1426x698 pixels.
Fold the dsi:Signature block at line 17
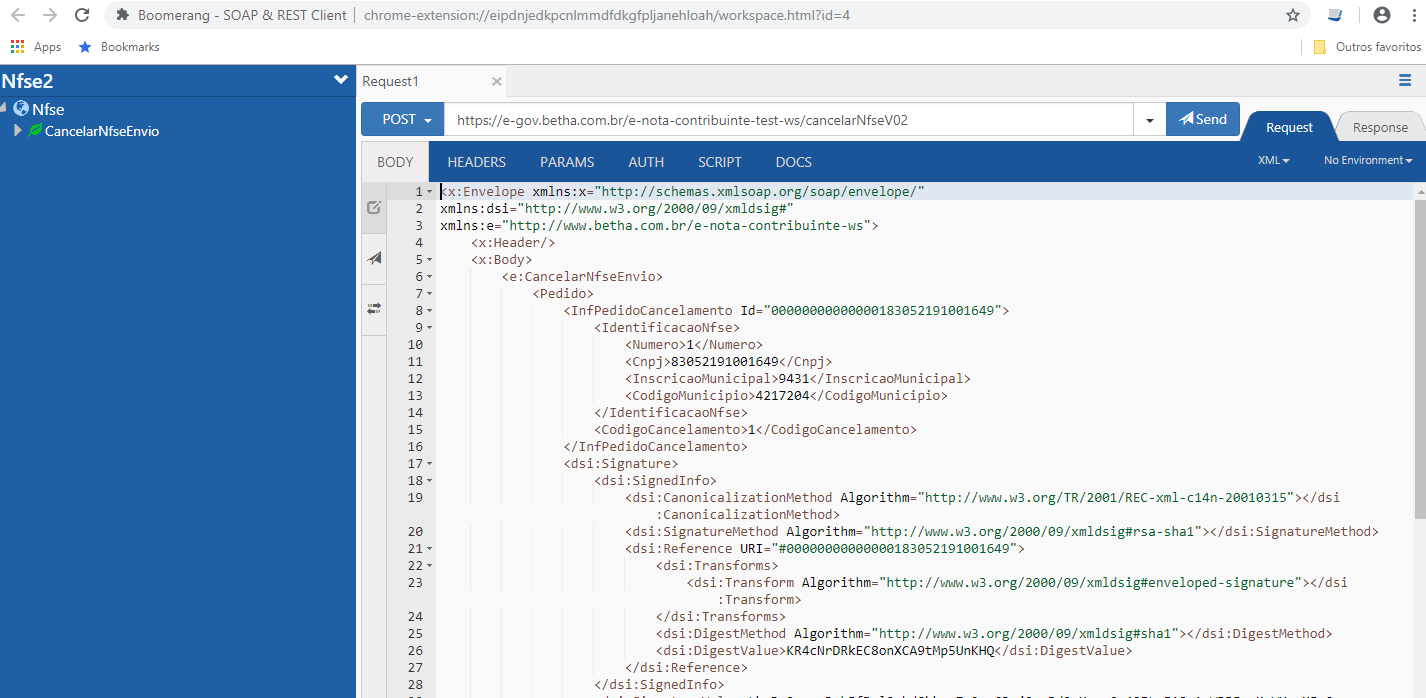pos(430,464)
